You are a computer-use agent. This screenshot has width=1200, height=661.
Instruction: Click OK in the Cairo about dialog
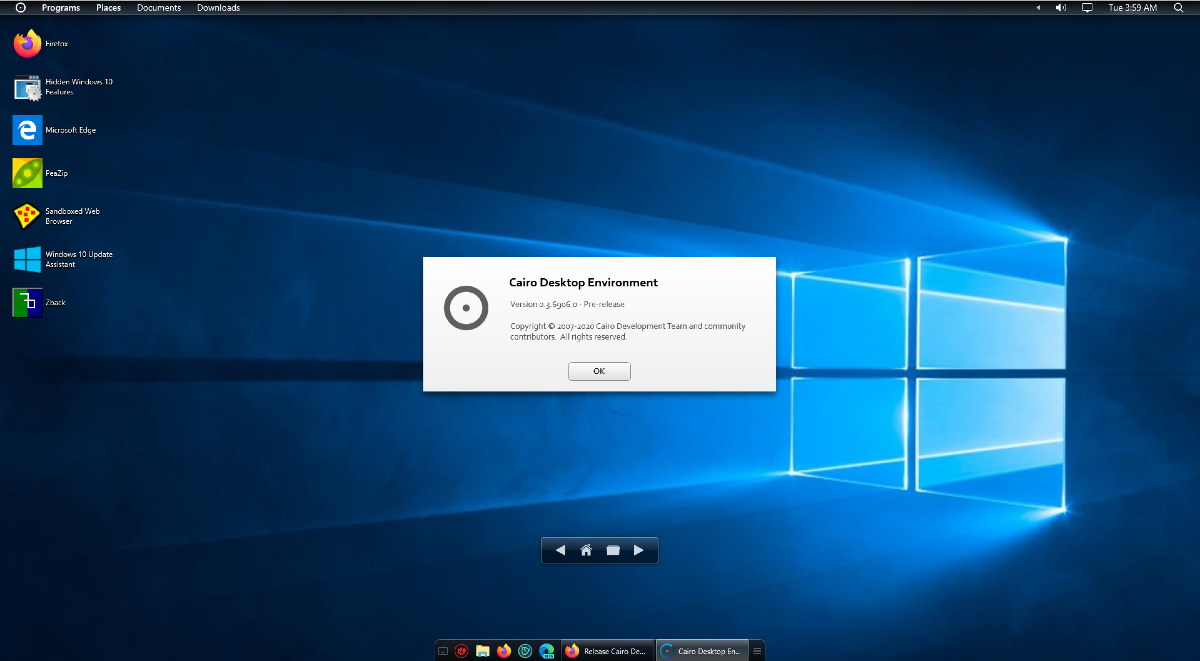[599, 371]
